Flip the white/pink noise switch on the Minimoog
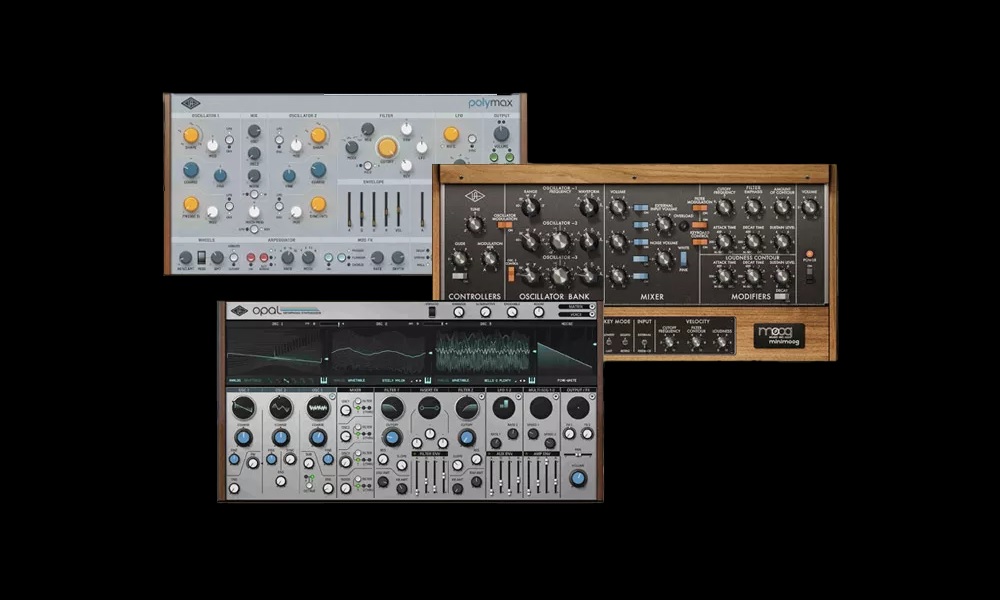 tap(682, 260)
